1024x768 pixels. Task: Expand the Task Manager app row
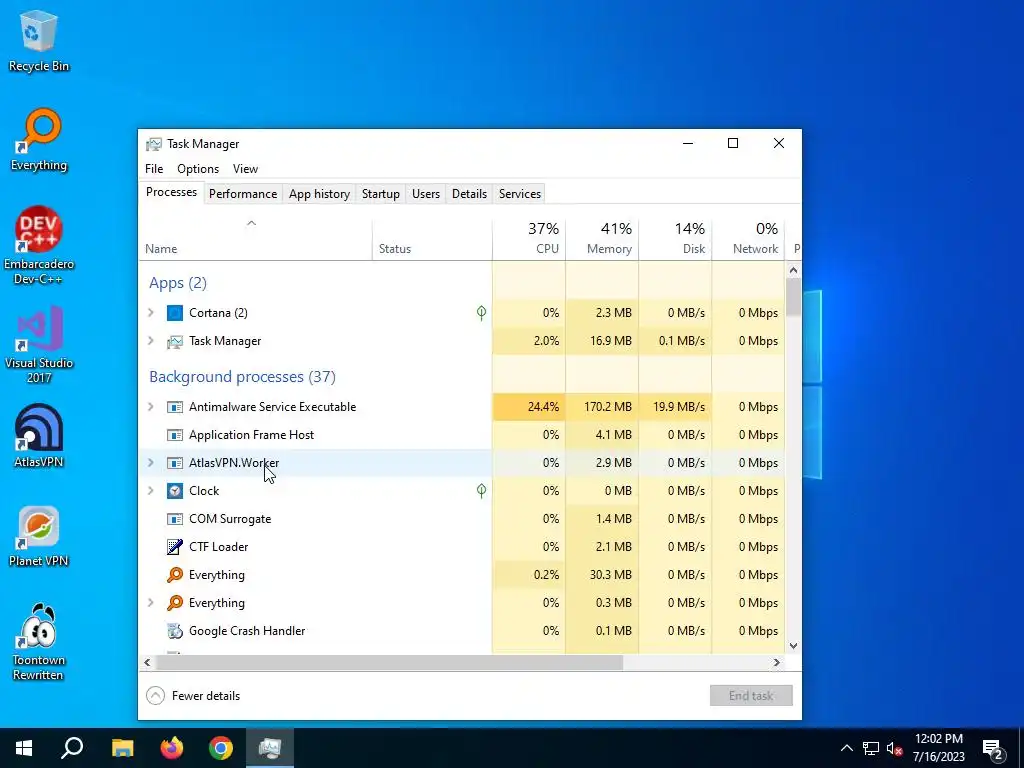pyautogui.click(x=151, y=341)
